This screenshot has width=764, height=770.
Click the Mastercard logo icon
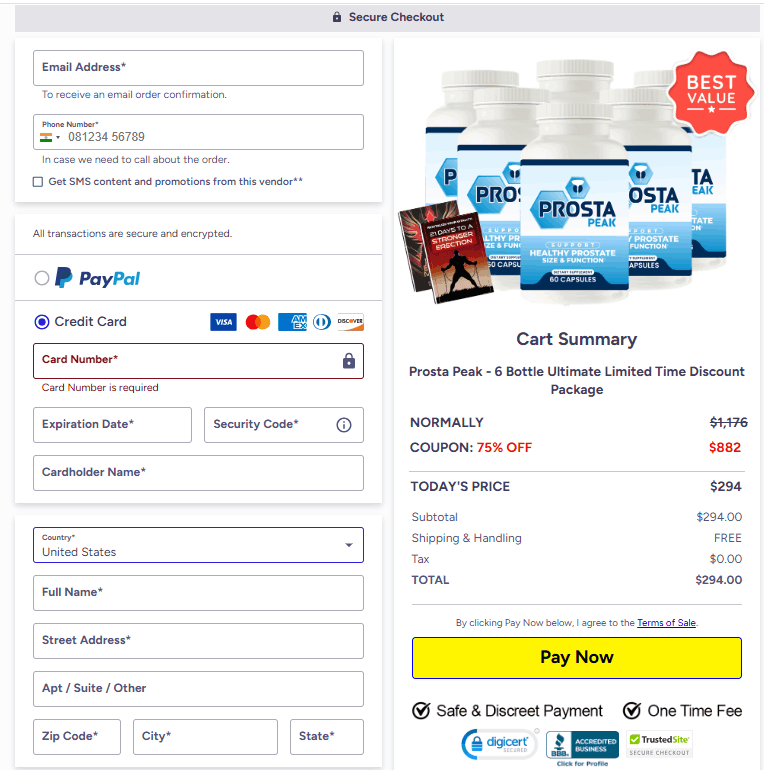pos(258,322)
